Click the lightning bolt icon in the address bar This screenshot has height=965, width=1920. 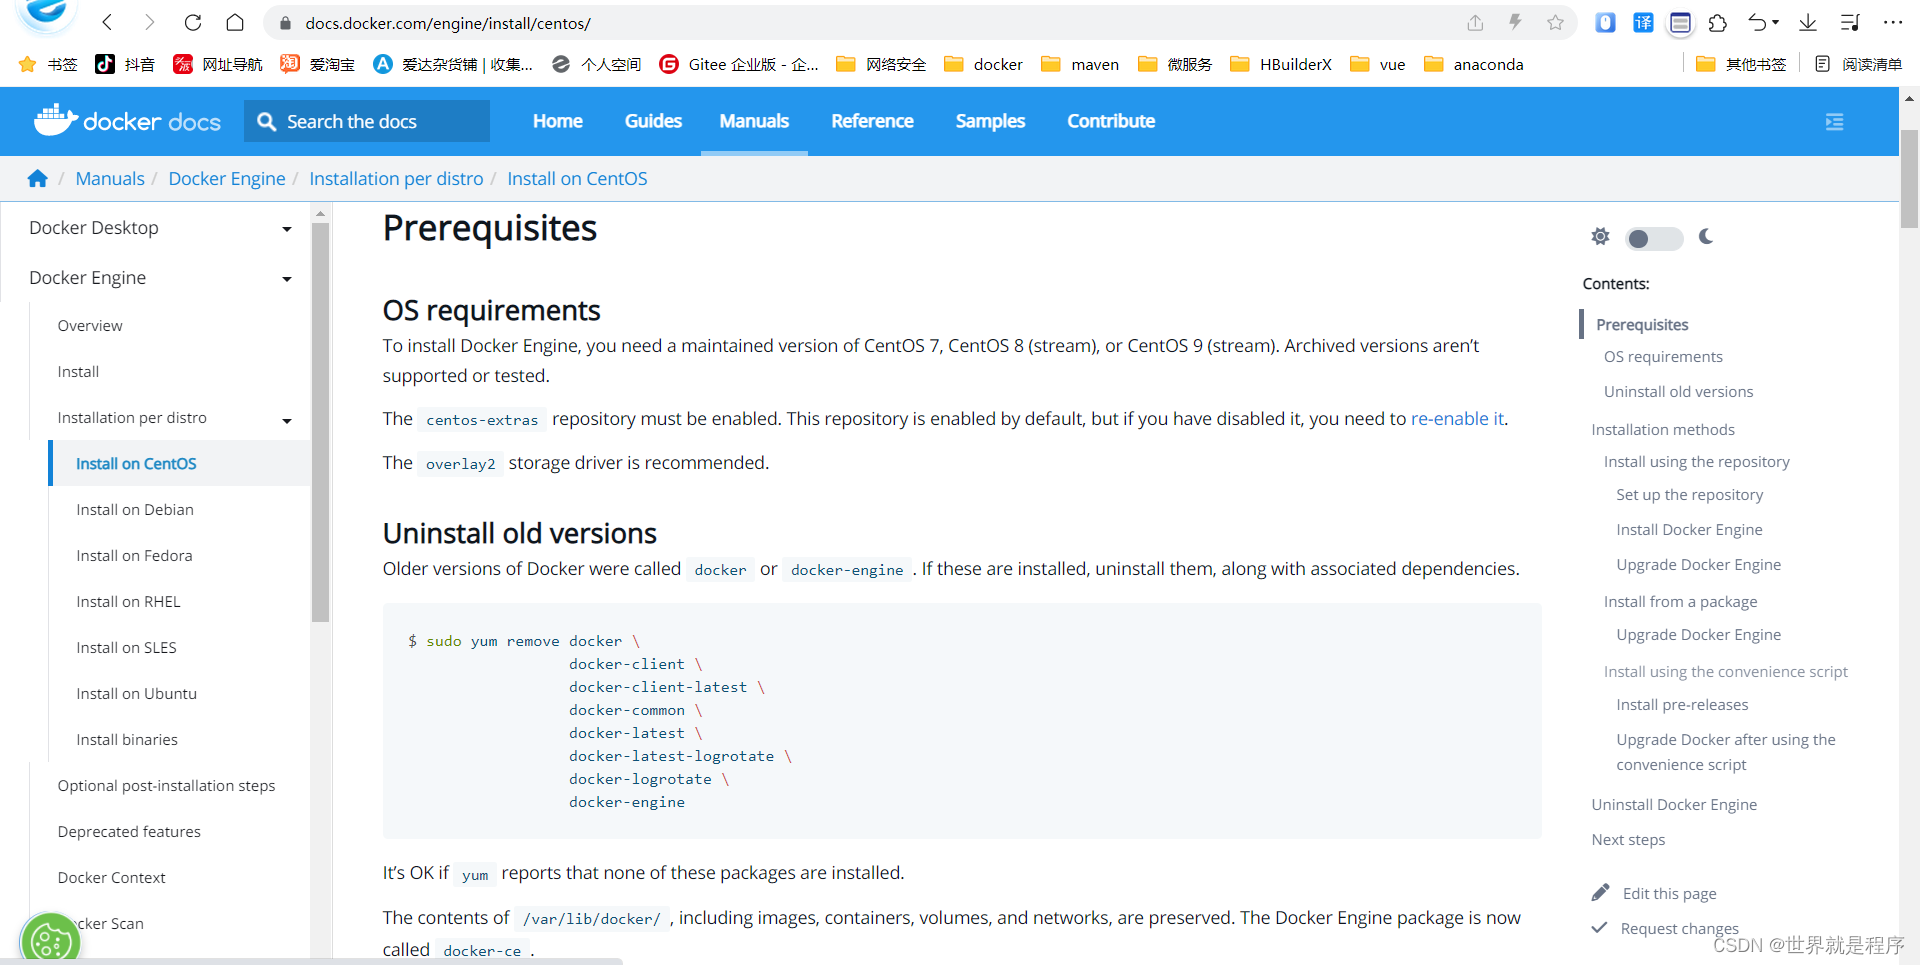pos(1515,22)
